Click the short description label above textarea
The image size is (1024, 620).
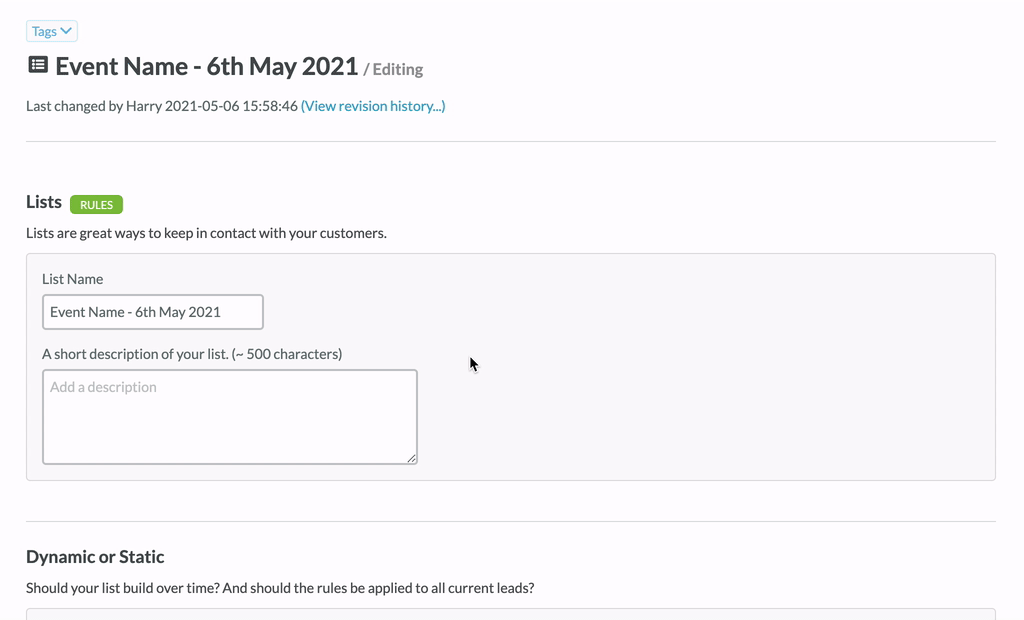tap(192, 354)
